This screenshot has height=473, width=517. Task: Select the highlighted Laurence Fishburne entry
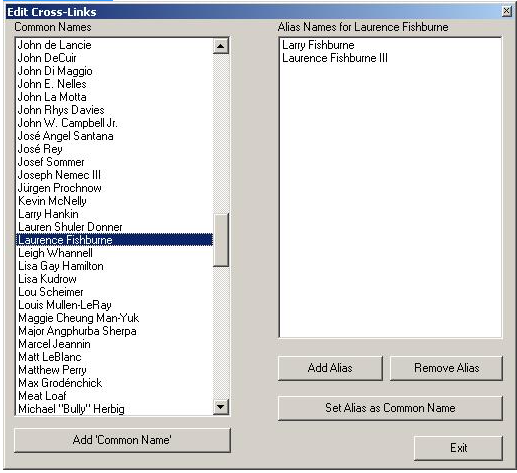tap(114, 240)
